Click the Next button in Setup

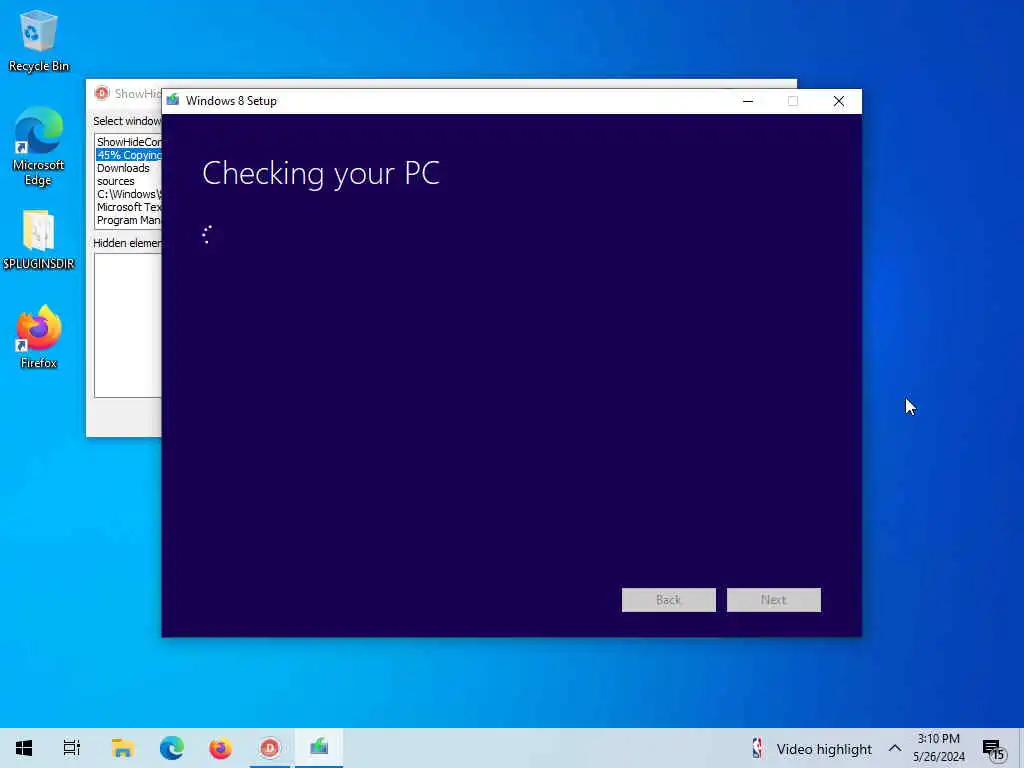(773, 600)
